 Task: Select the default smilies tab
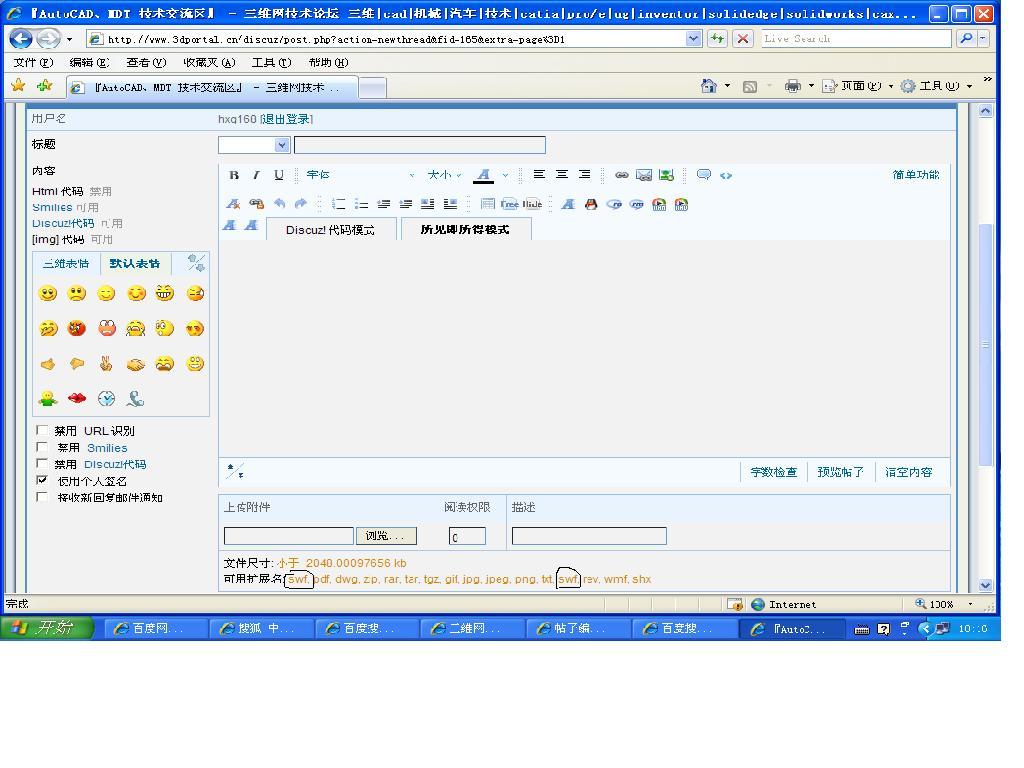(x=135, y=264)
